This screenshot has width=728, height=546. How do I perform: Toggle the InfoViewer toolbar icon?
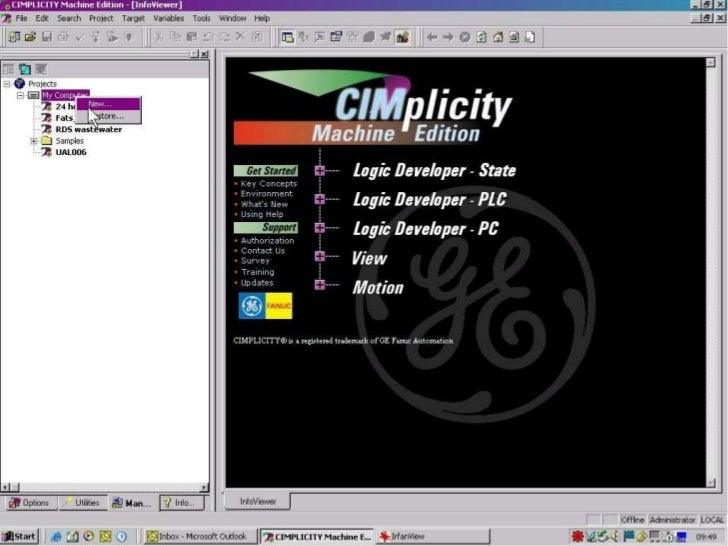pos(402,37)
